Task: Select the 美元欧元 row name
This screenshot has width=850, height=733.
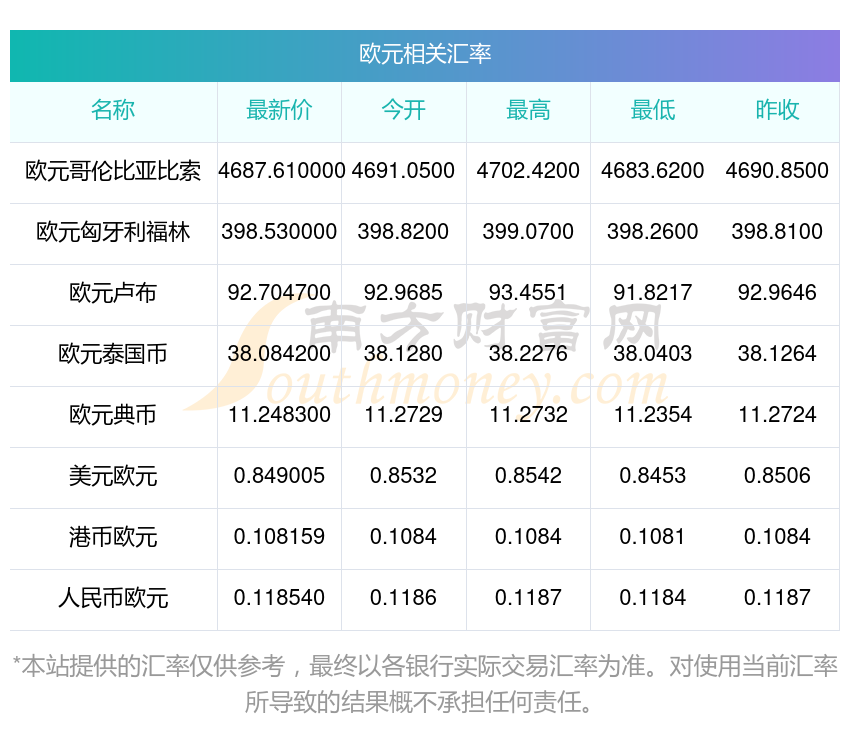Action: [113, 476]
